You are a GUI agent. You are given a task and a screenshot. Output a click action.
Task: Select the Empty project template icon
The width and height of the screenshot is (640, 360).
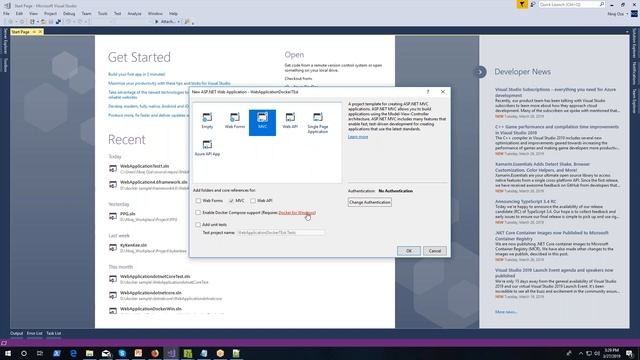pos(207,118)
